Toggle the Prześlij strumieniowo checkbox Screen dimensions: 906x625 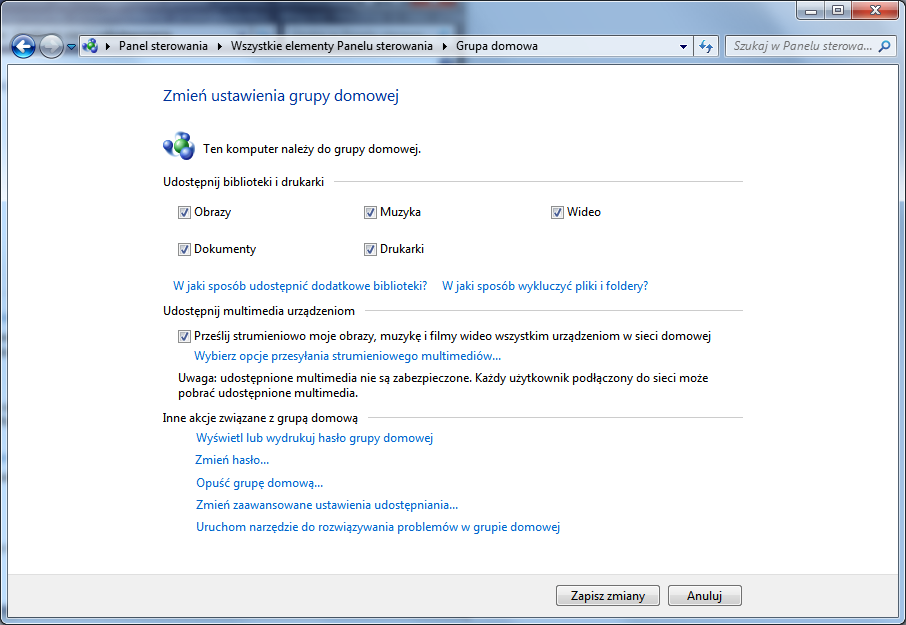point(184,336)
